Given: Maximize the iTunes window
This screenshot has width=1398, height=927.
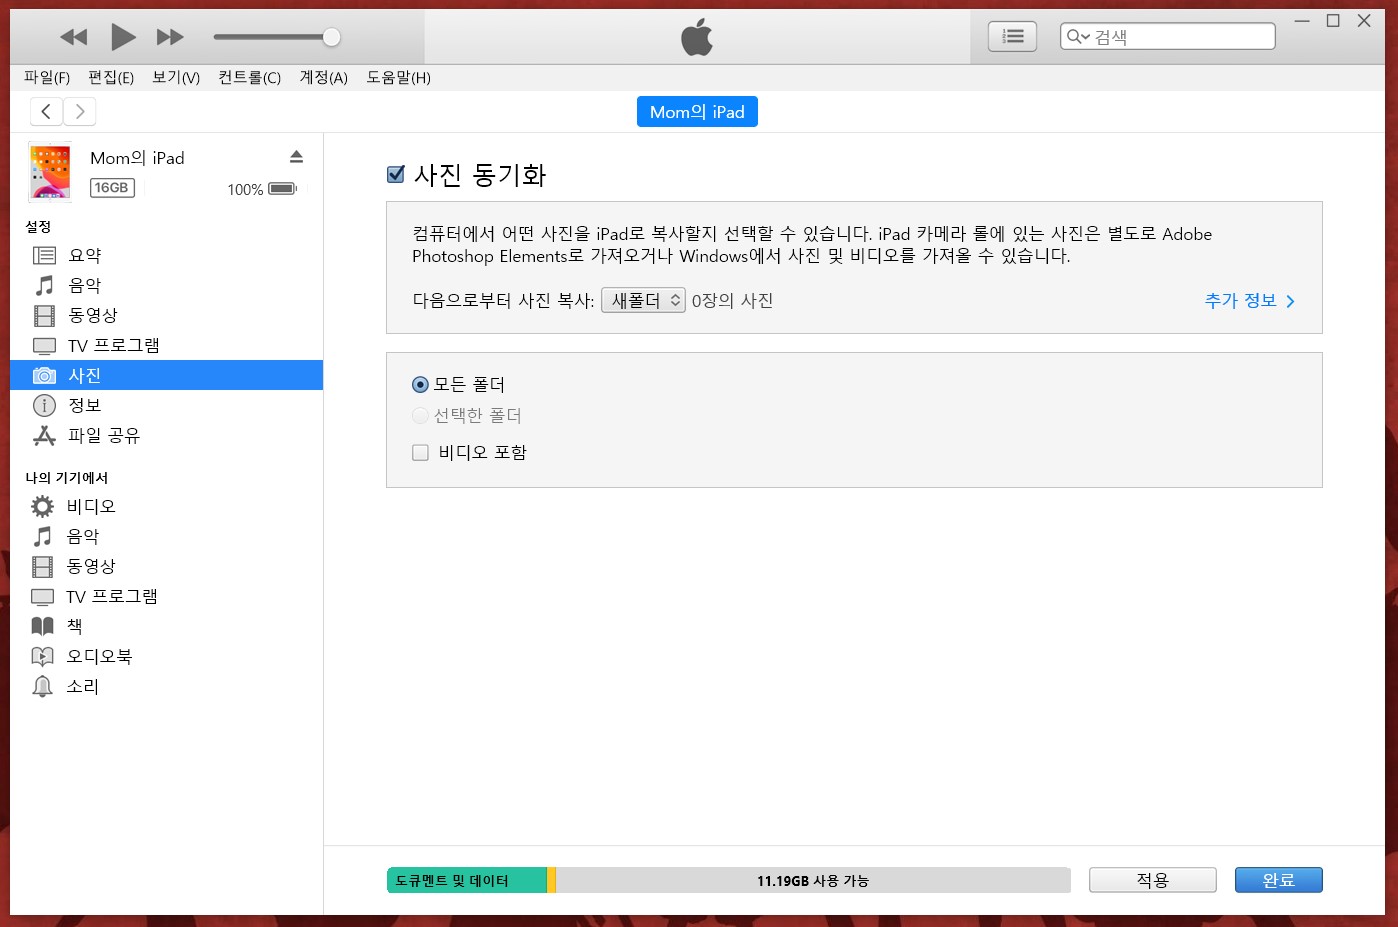Looking at the screenshot, I should tap(1333, 21).
